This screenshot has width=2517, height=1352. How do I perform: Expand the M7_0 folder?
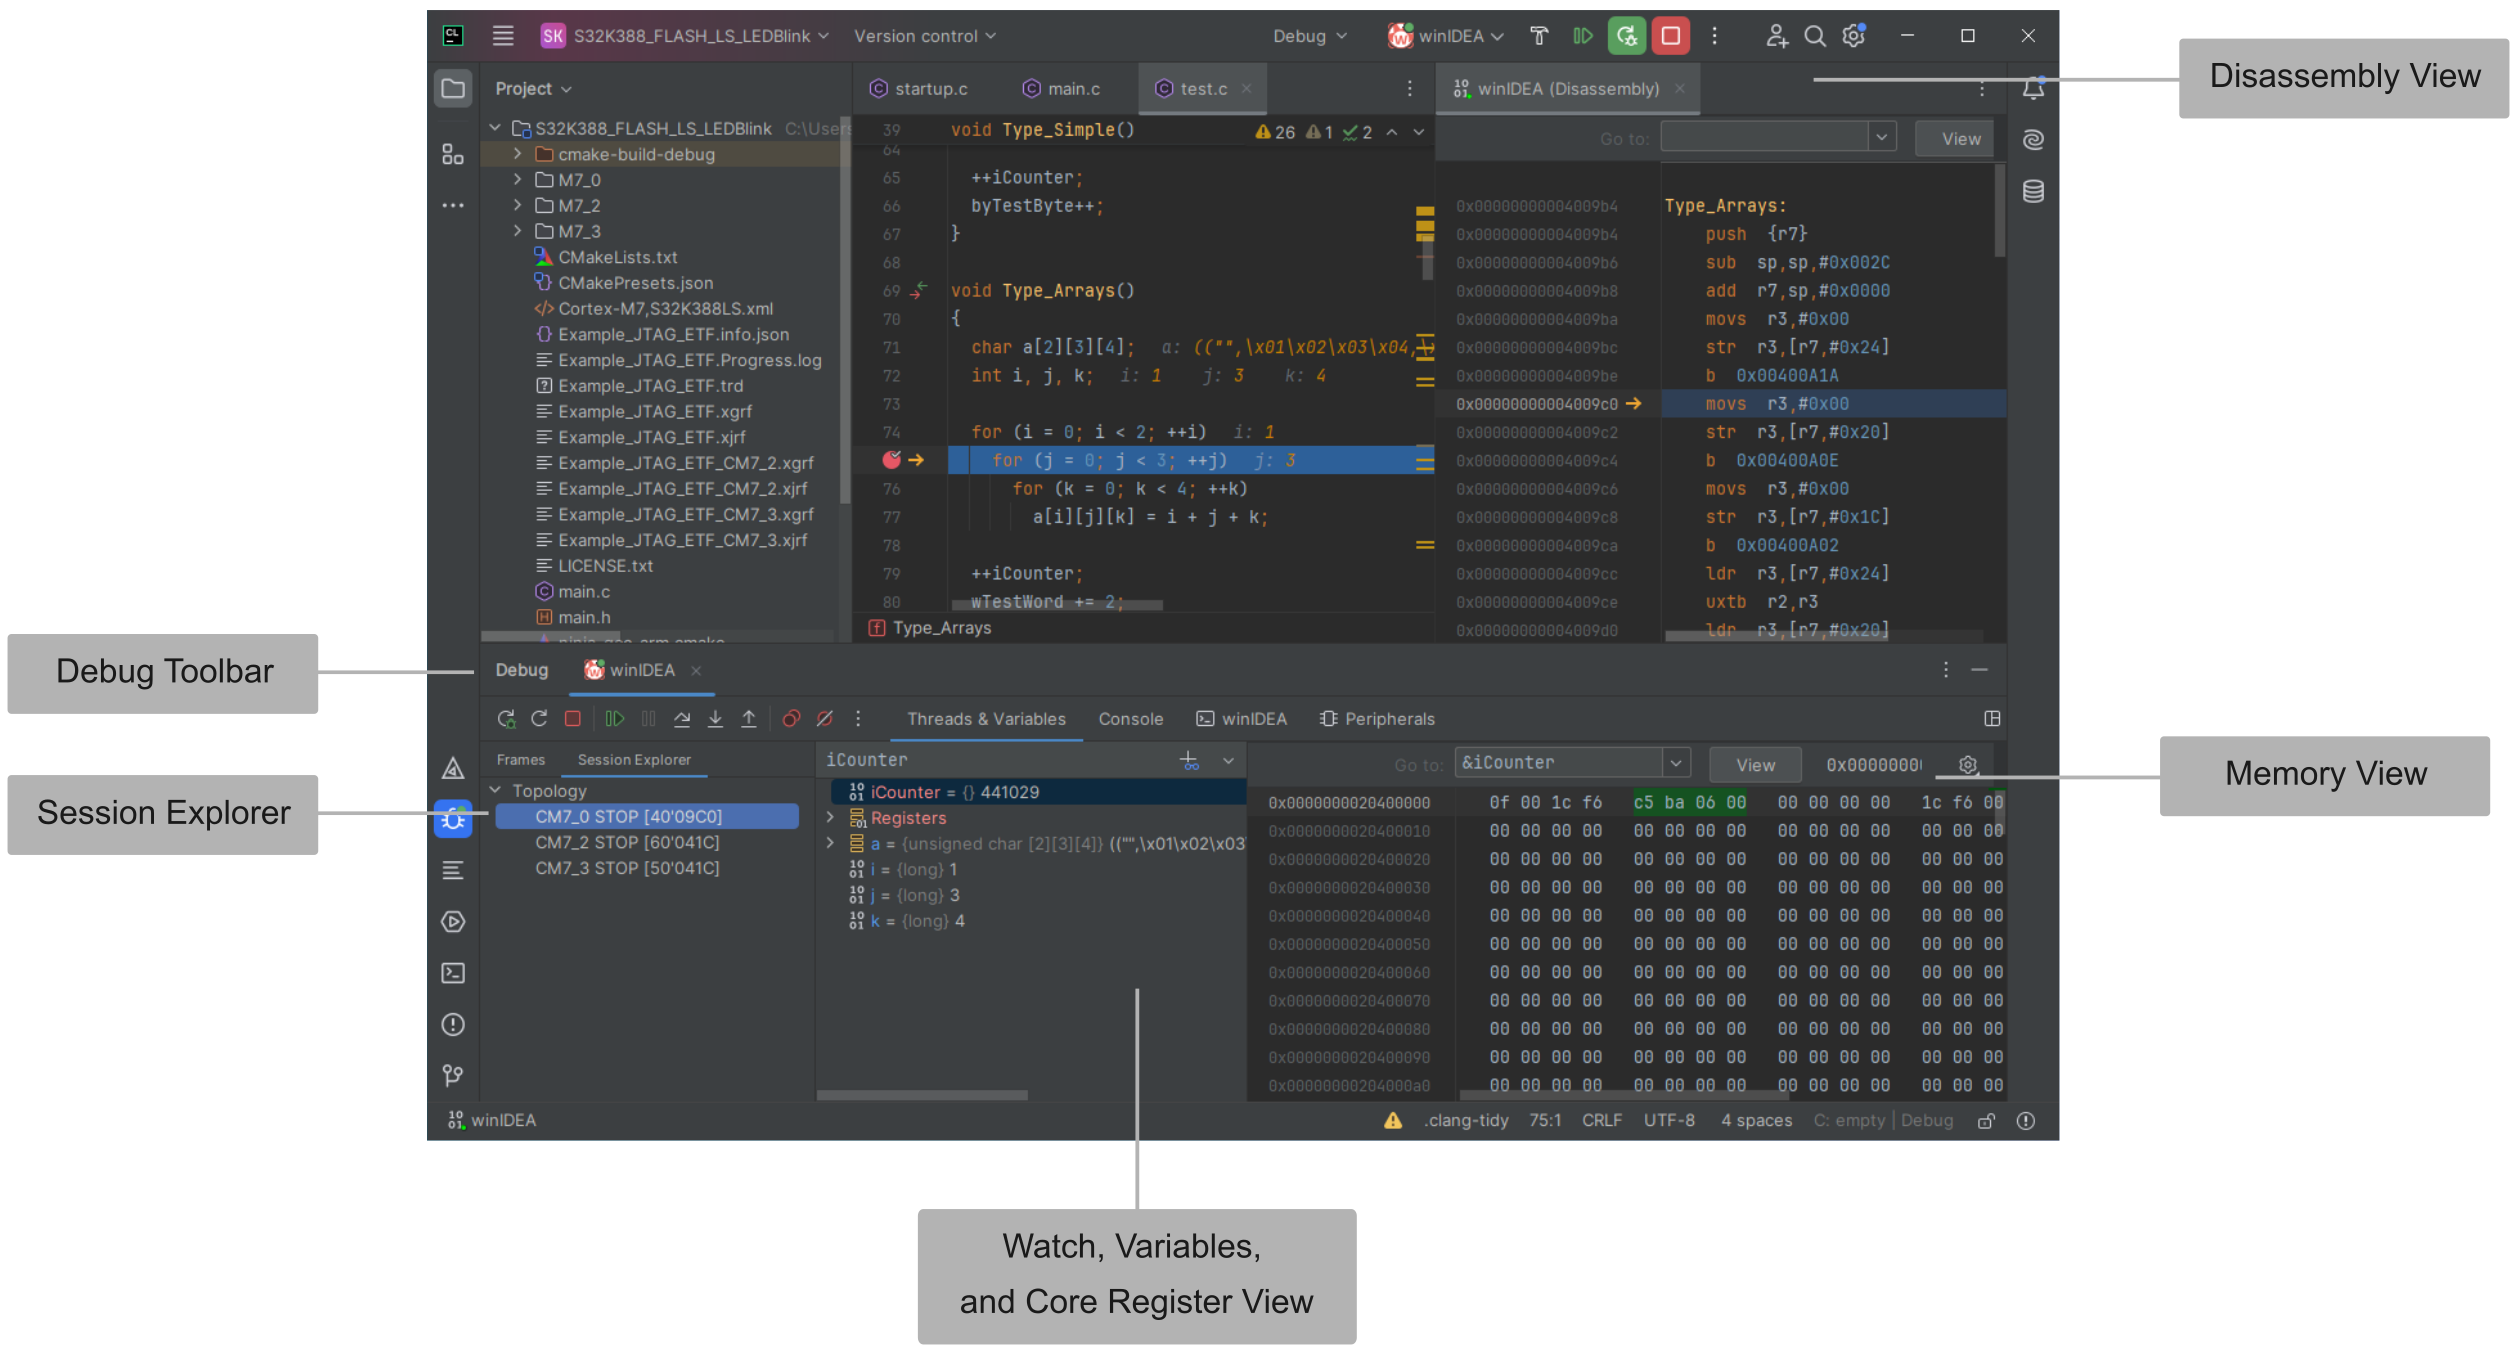(517, 180)
